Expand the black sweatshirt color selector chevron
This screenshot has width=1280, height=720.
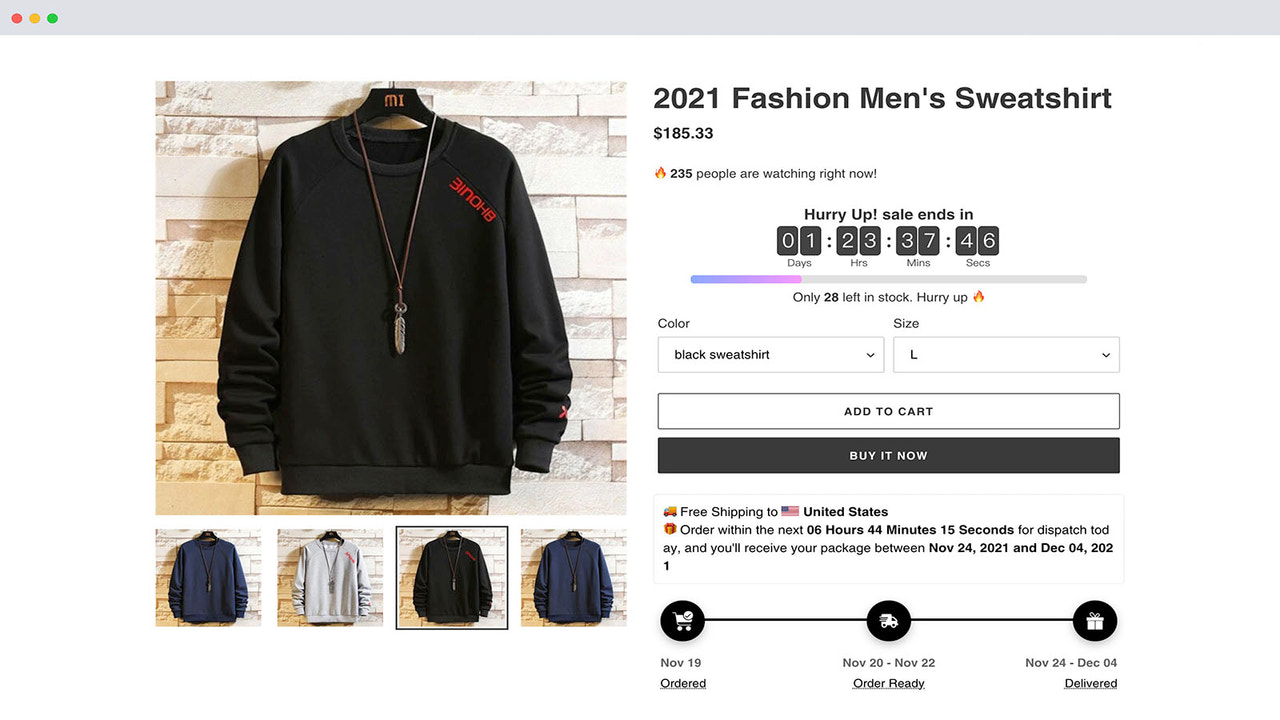click(869, 354)
